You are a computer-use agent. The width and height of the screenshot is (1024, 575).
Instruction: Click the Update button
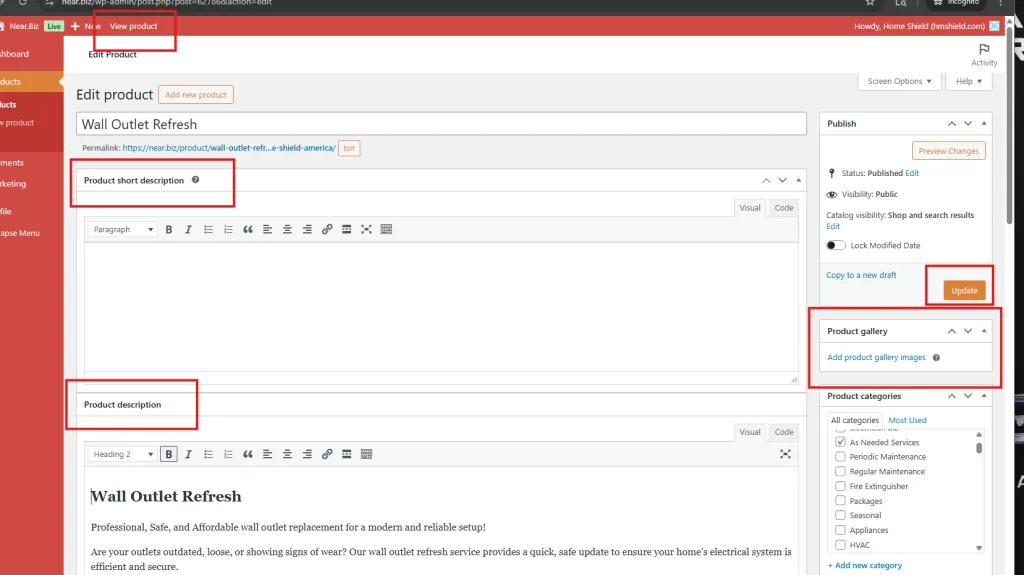coord(964,290)
